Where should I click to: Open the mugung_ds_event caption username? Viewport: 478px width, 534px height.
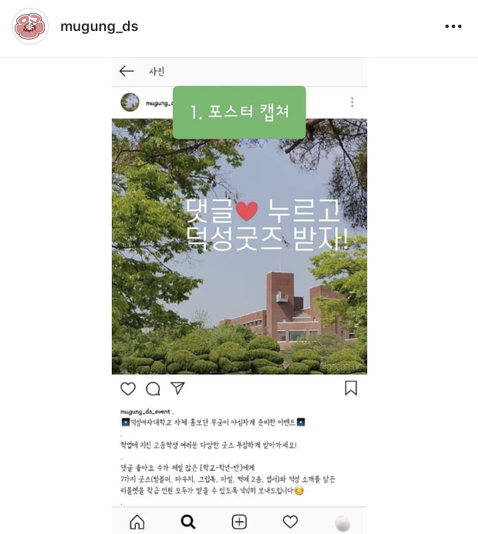145,412
